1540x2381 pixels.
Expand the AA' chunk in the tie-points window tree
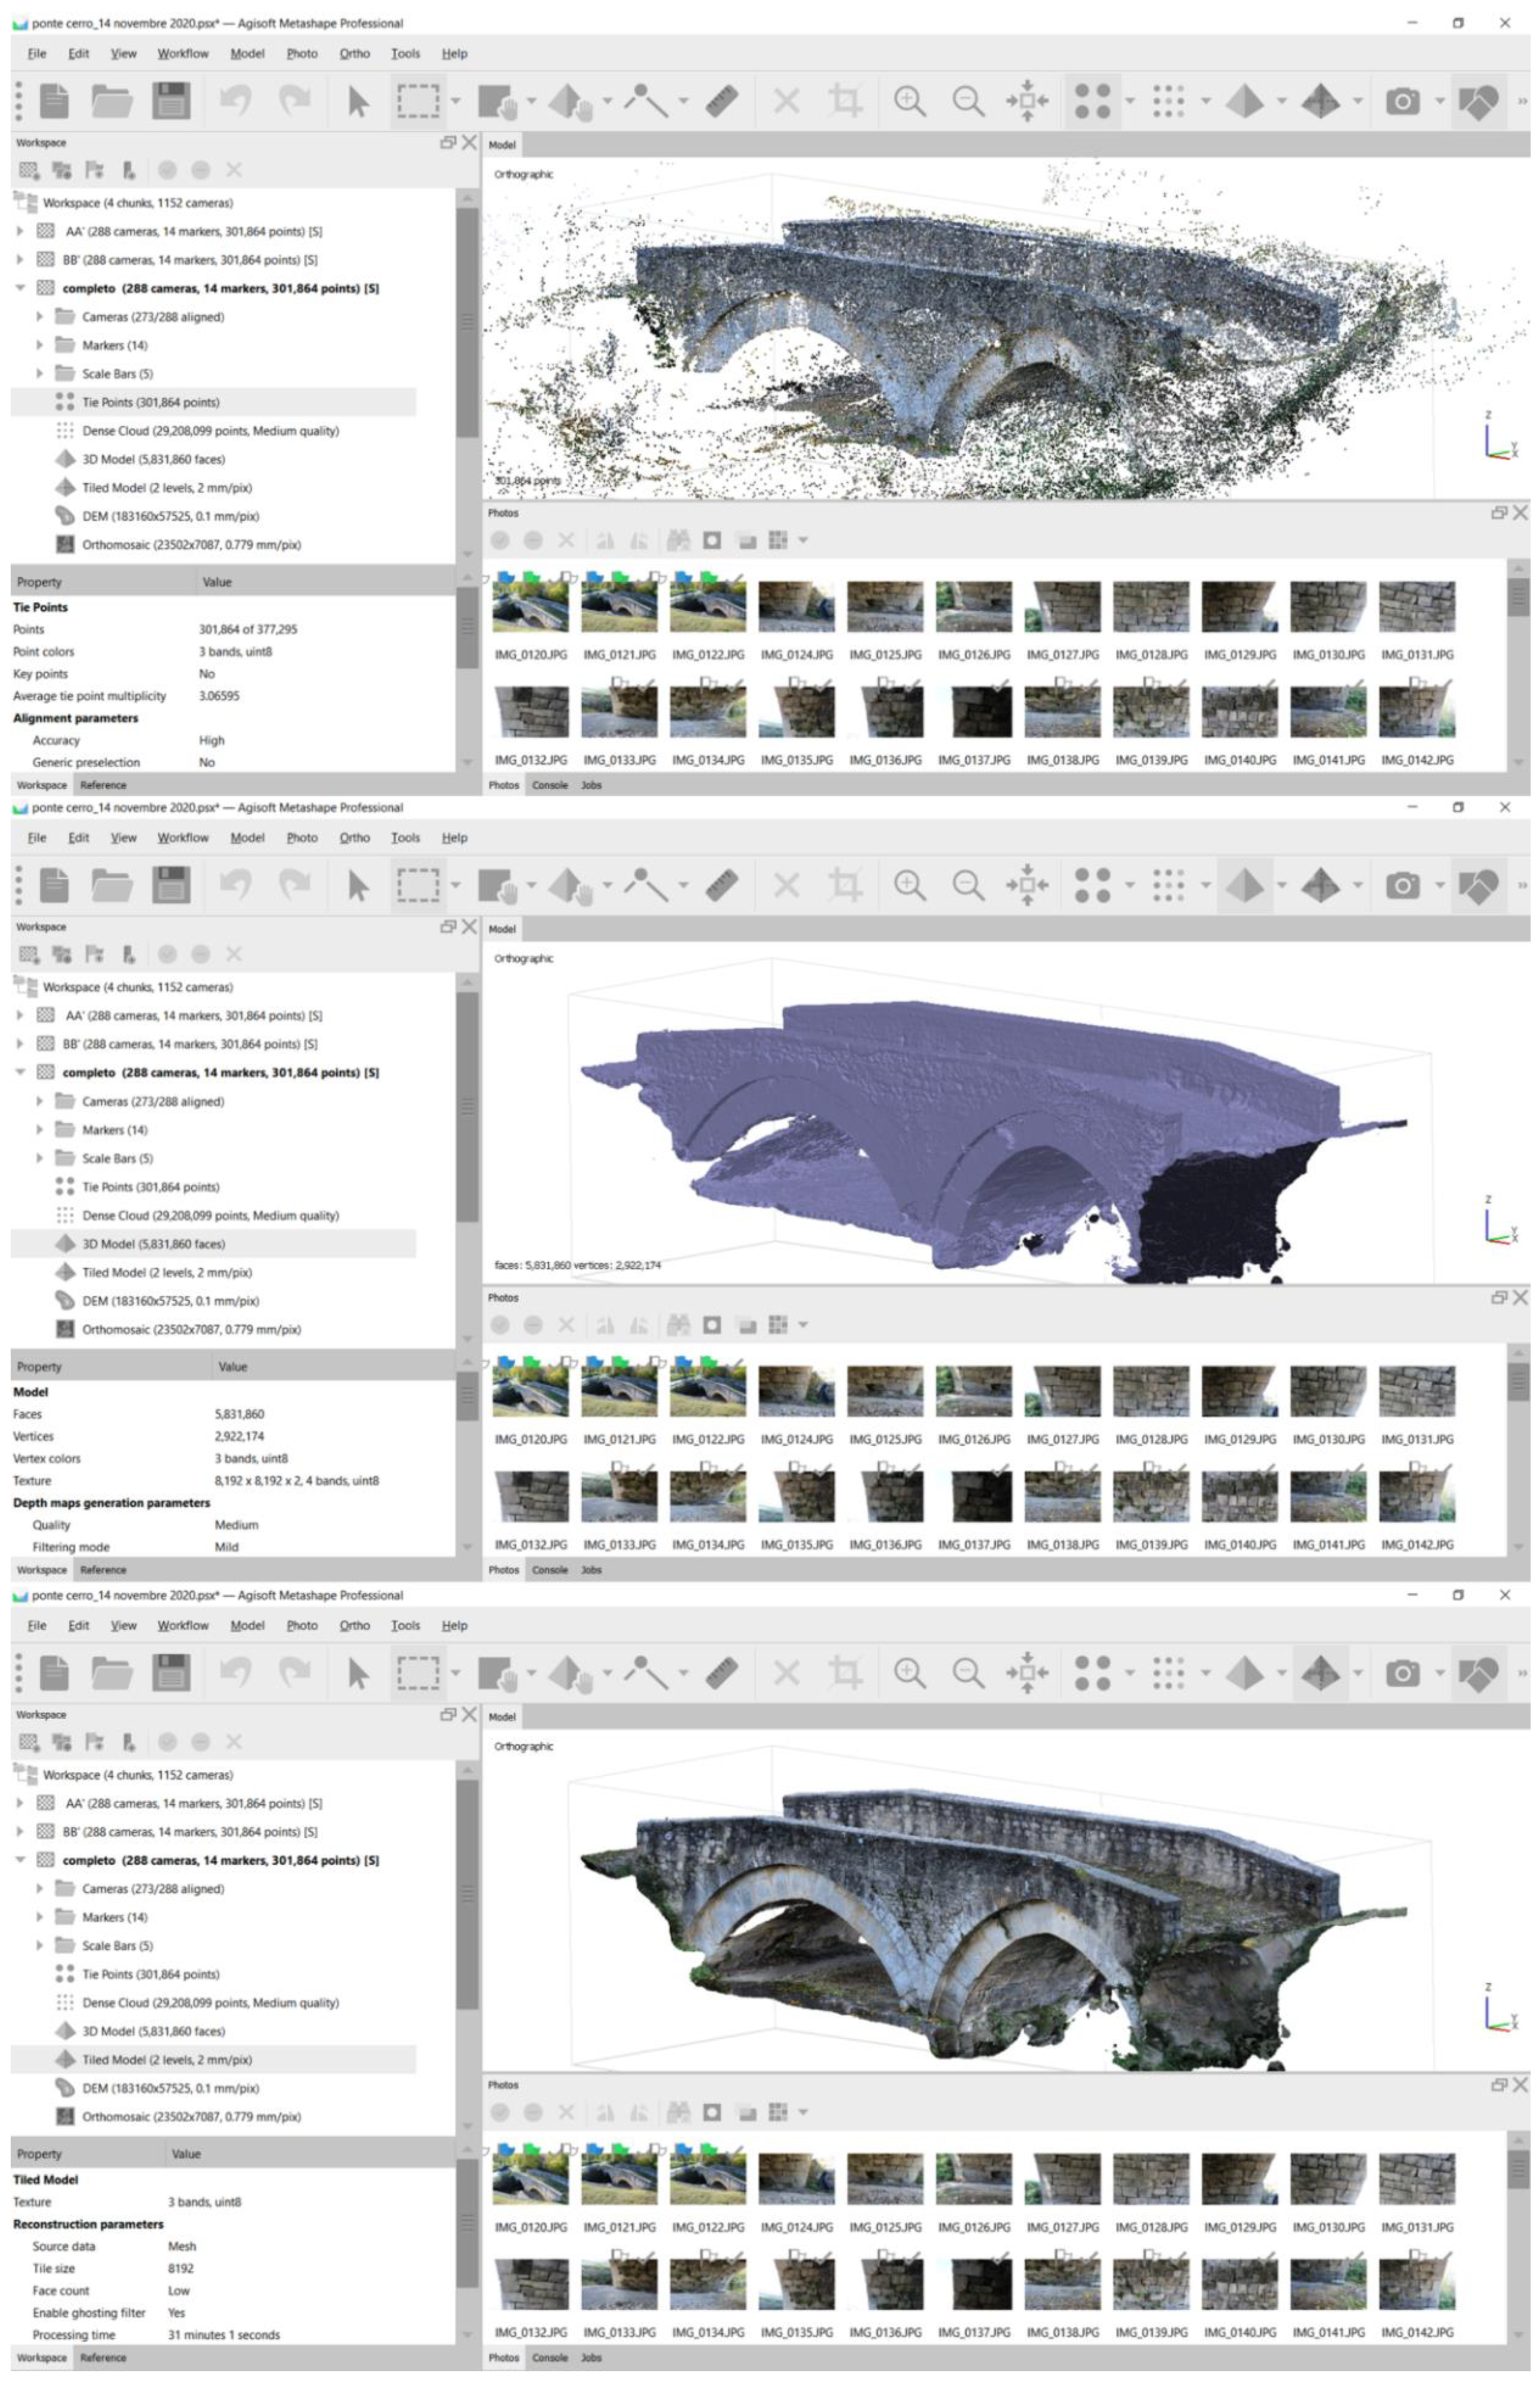pos(20,231)
